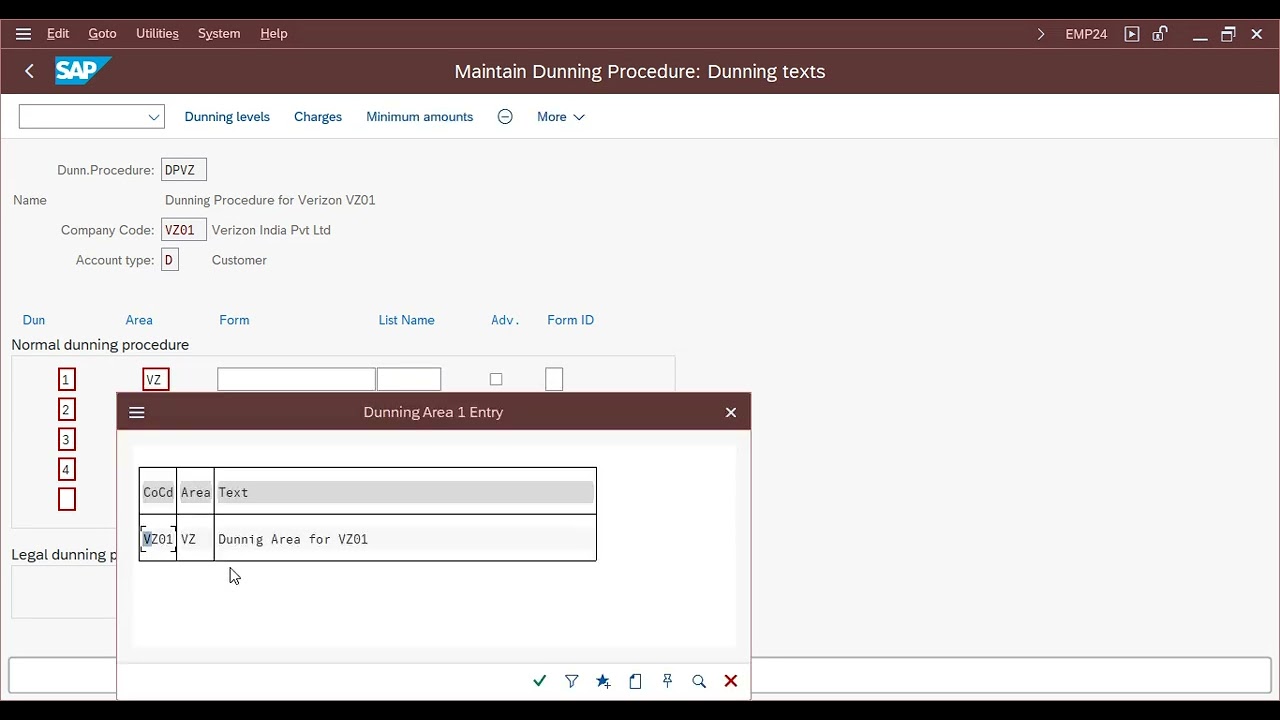Open the SAP hamburger main menu
The height and width of the screenshot is (720, 1280).
point(23,34)
